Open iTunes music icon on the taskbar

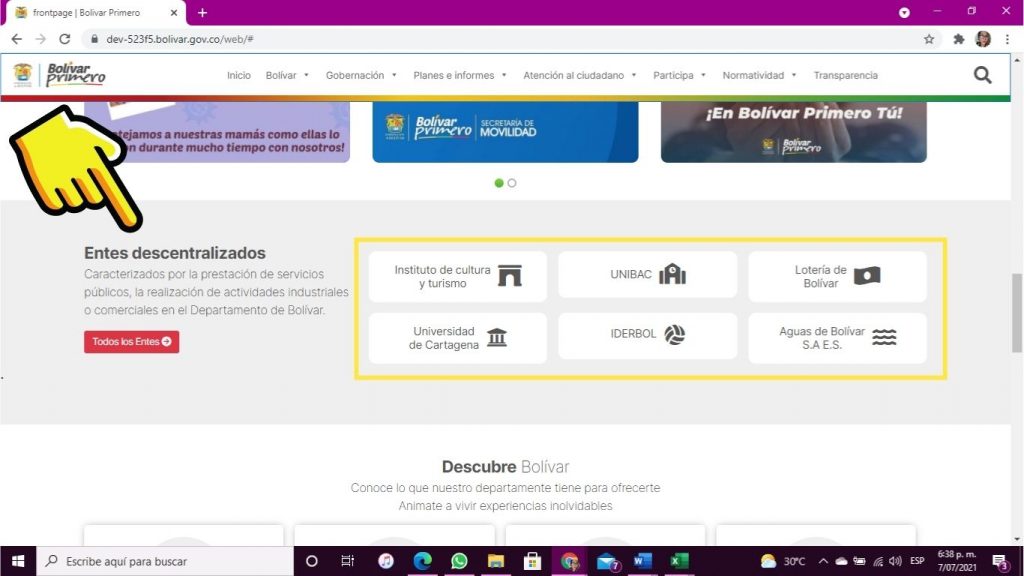click(x=386, y=561)
